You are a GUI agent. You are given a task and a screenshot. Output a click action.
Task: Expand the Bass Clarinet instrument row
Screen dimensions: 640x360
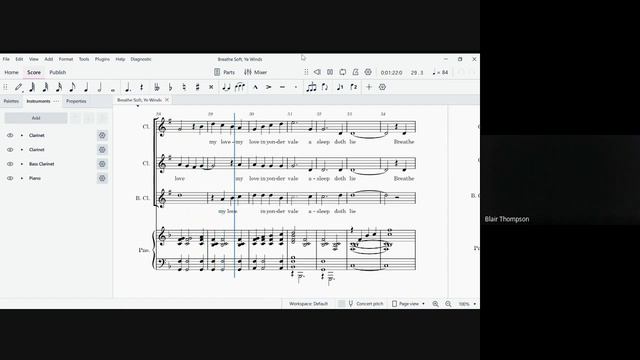tap(22, 164)
